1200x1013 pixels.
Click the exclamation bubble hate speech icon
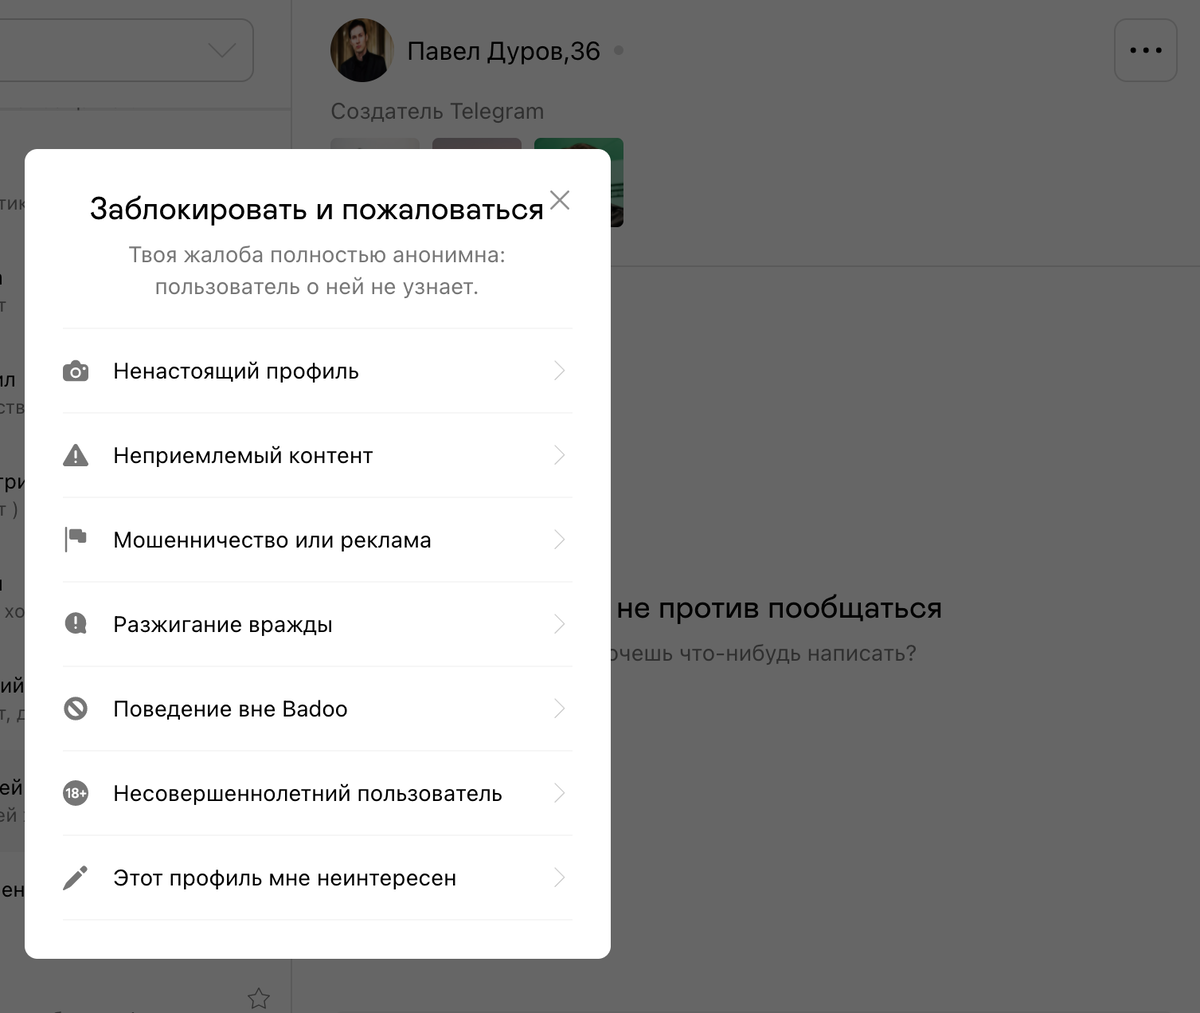click(76, 624)
